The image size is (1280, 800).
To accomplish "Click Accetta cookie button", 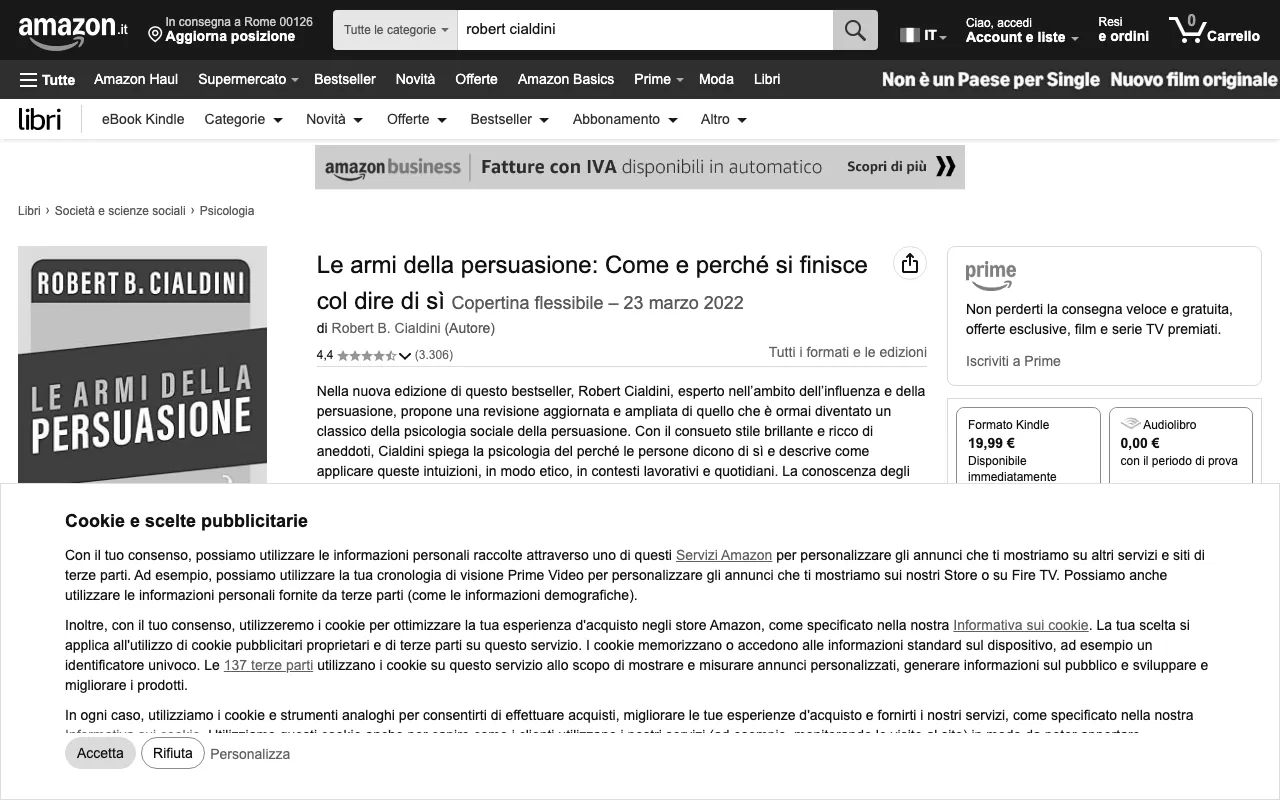I will click(100, 753).
